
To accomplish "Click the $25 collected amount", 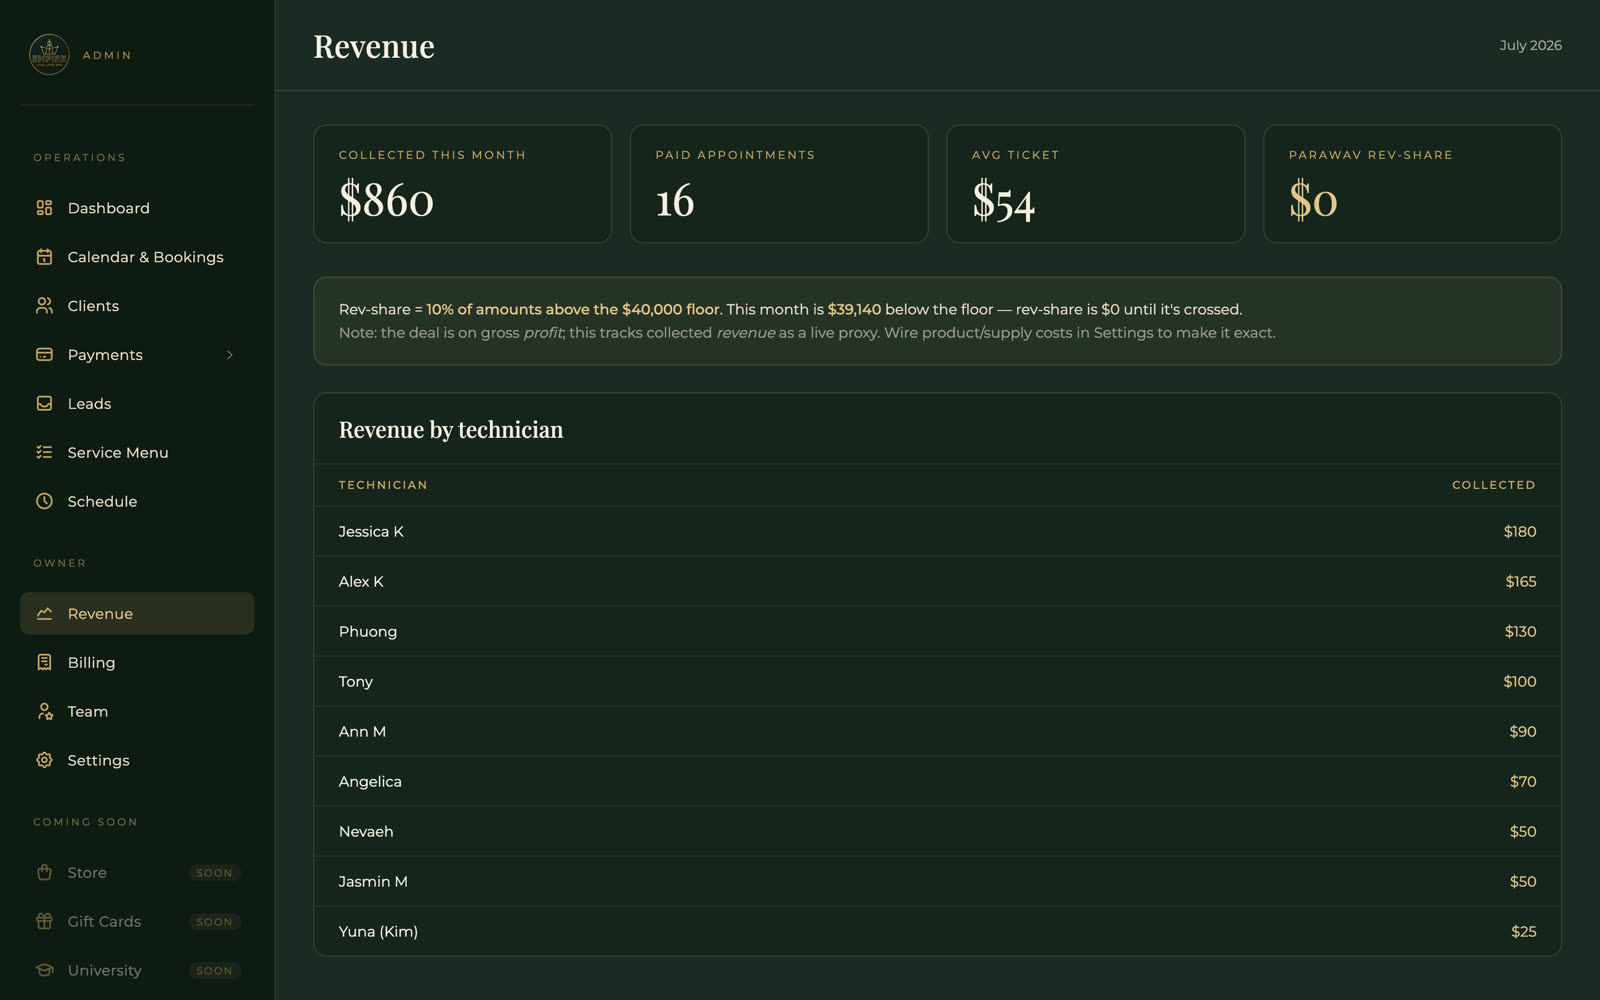I will click(1523, 932).
